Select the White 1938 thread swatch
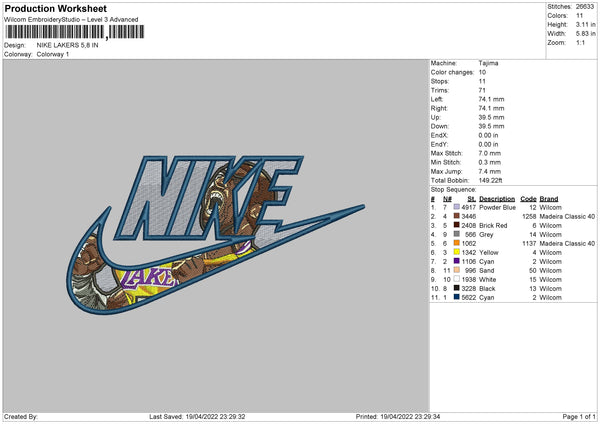The width and height of the screenshot is (600, 424). 457,279
